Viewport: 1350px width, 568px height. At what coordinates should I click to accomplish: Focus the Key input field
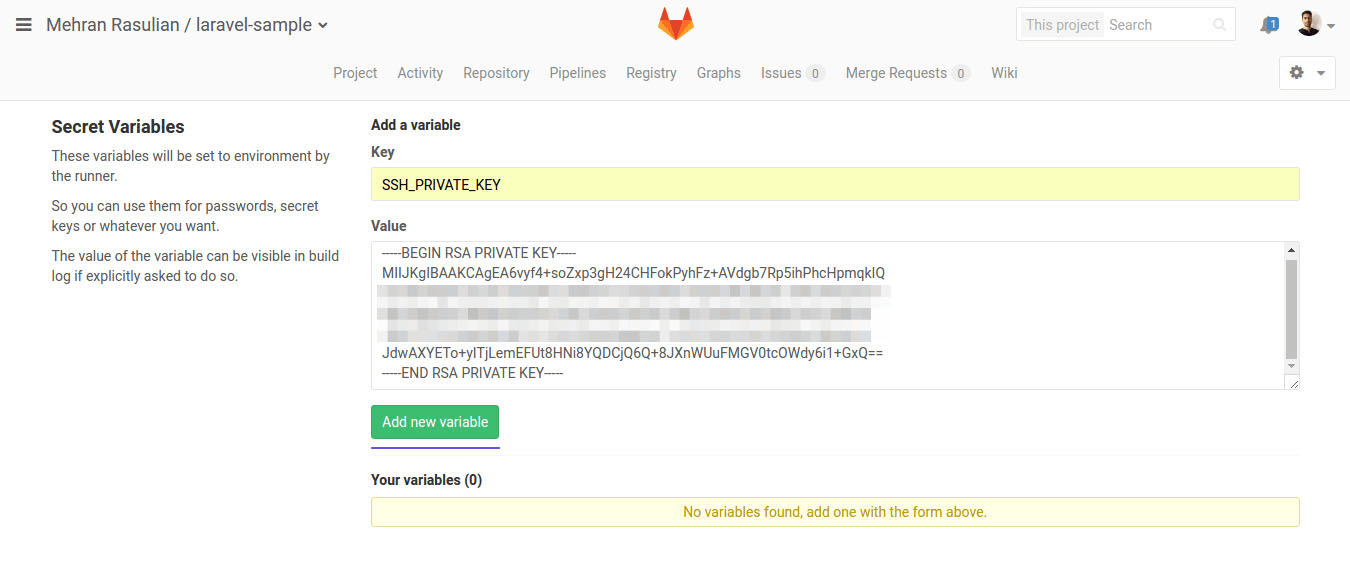tap(834, 184)
